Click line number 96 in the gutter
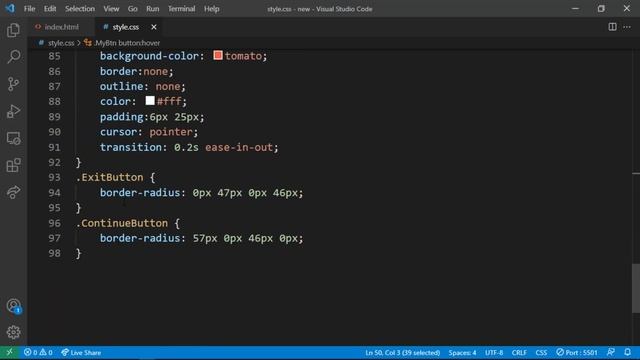640x360 pixels. tap(54, 223)
